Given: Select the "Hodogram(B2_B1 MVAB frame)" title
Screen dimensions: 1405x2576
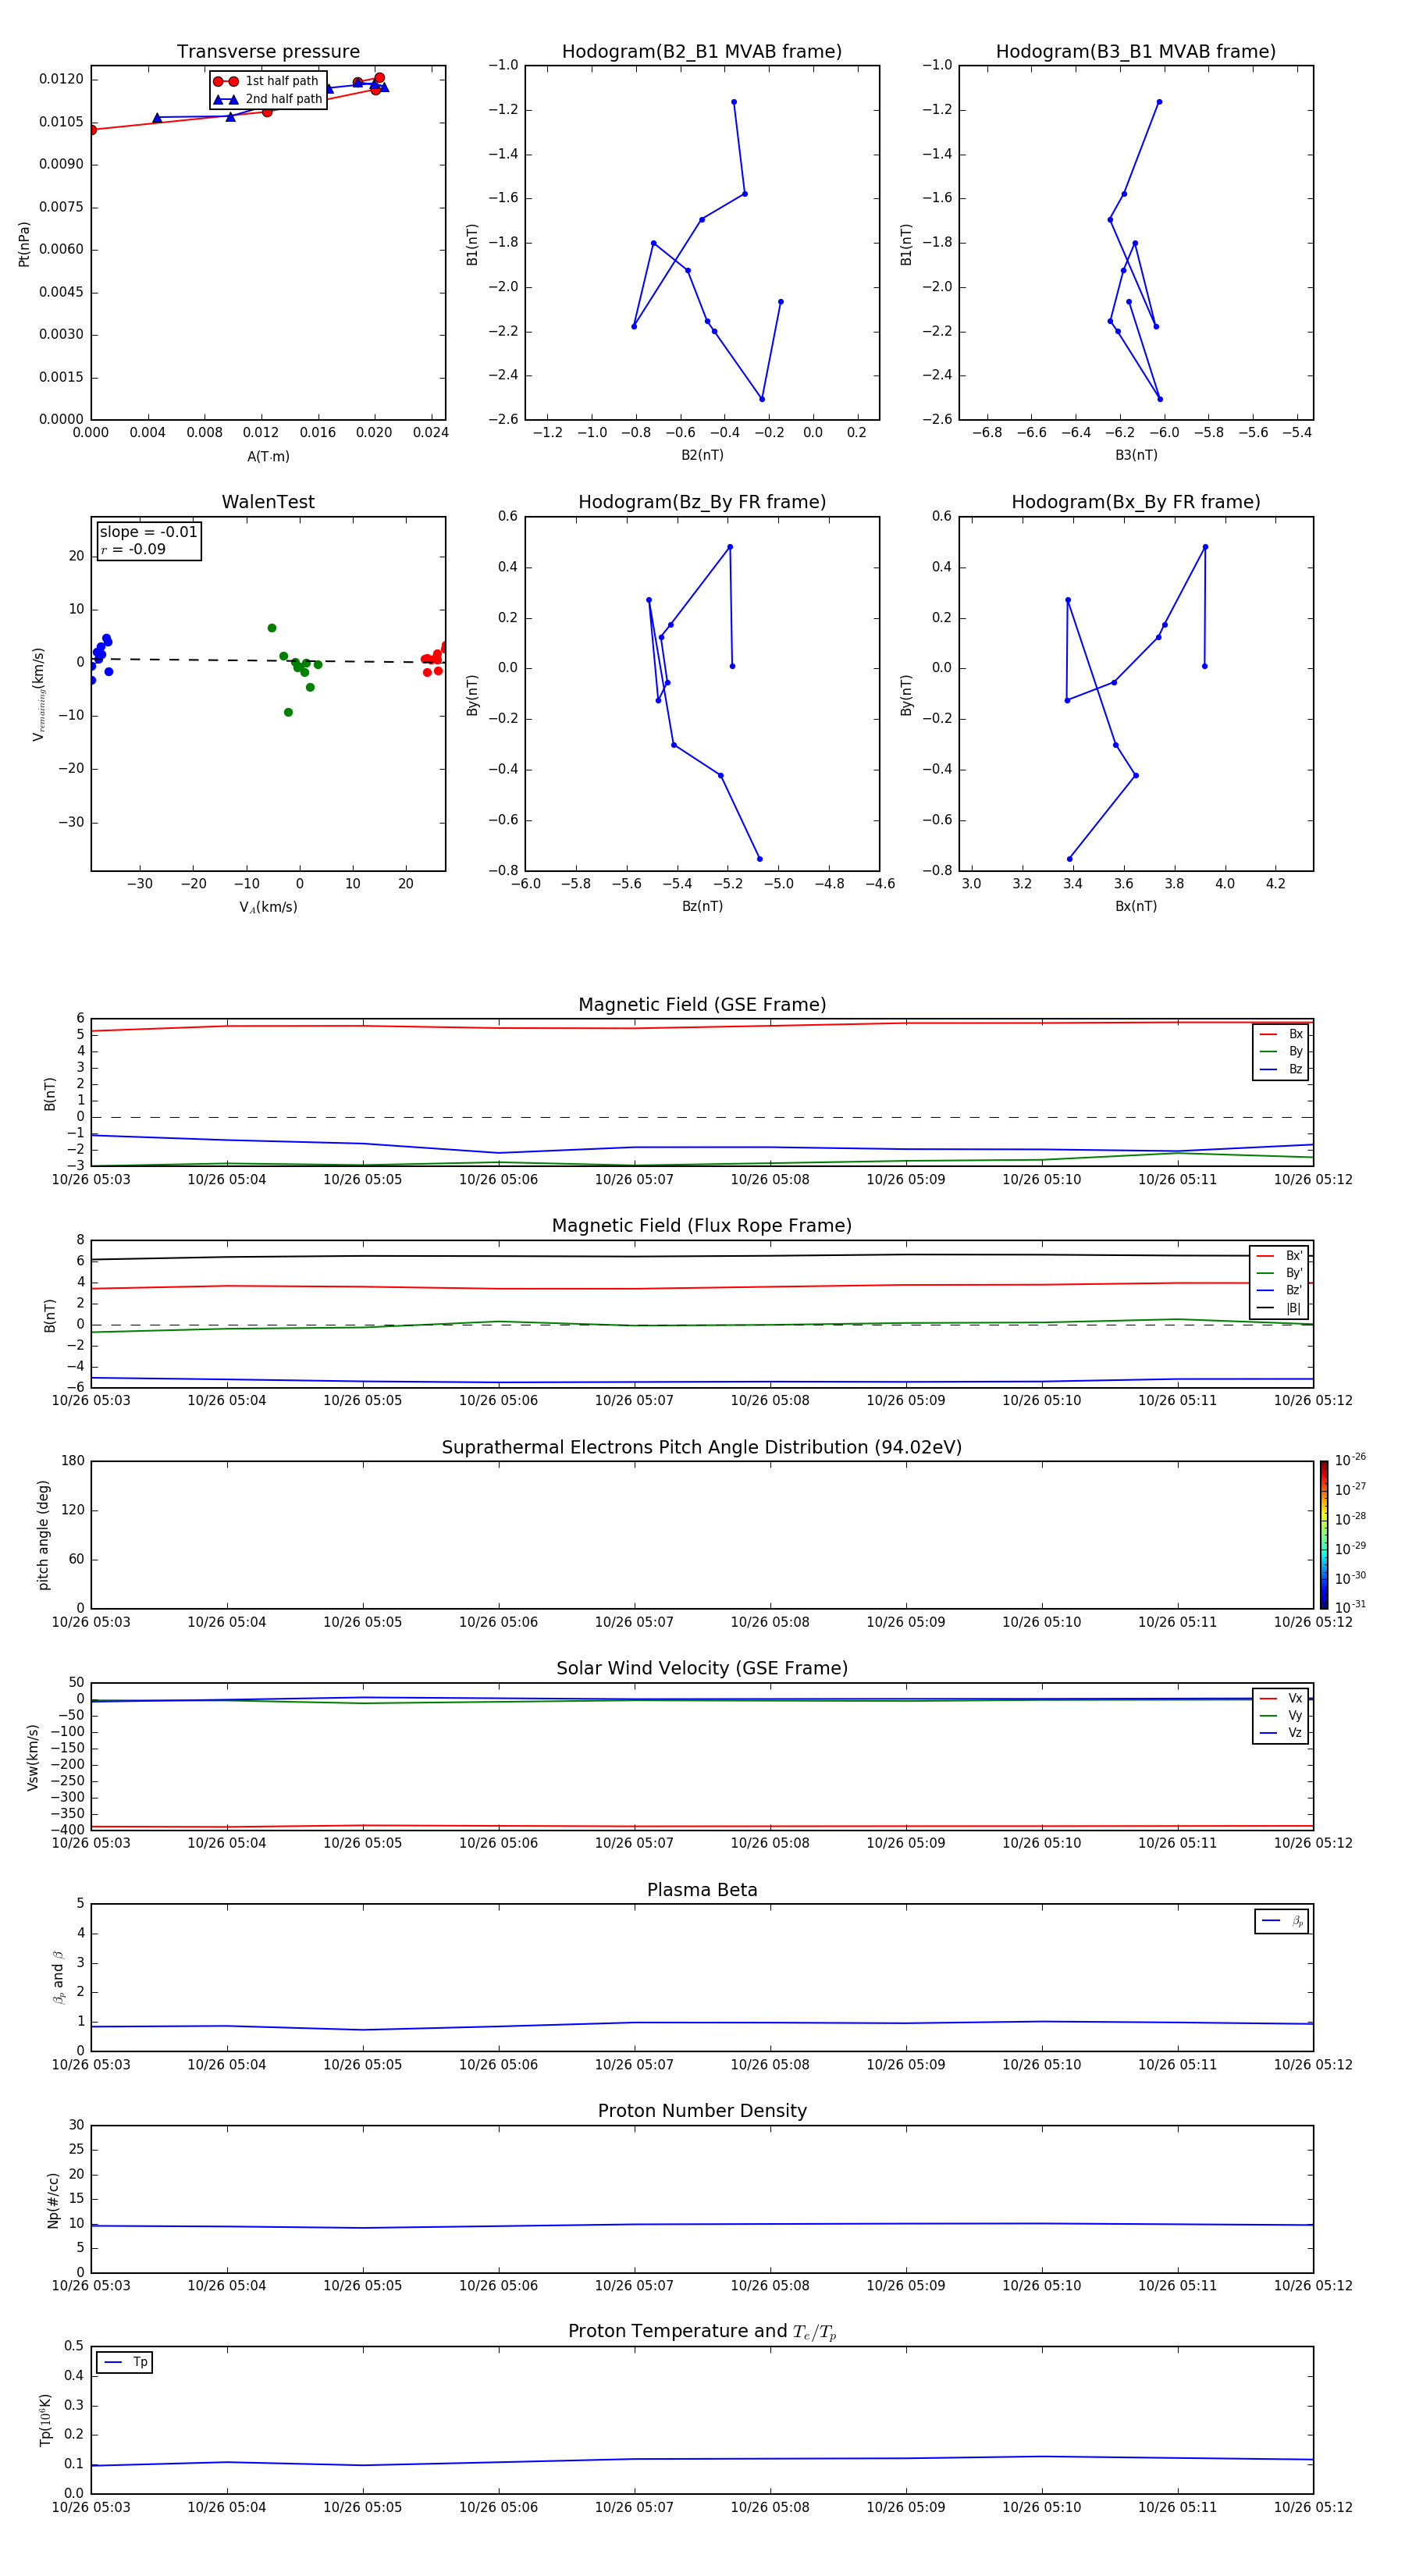Looking at the screenshot, I should [702, 52].
